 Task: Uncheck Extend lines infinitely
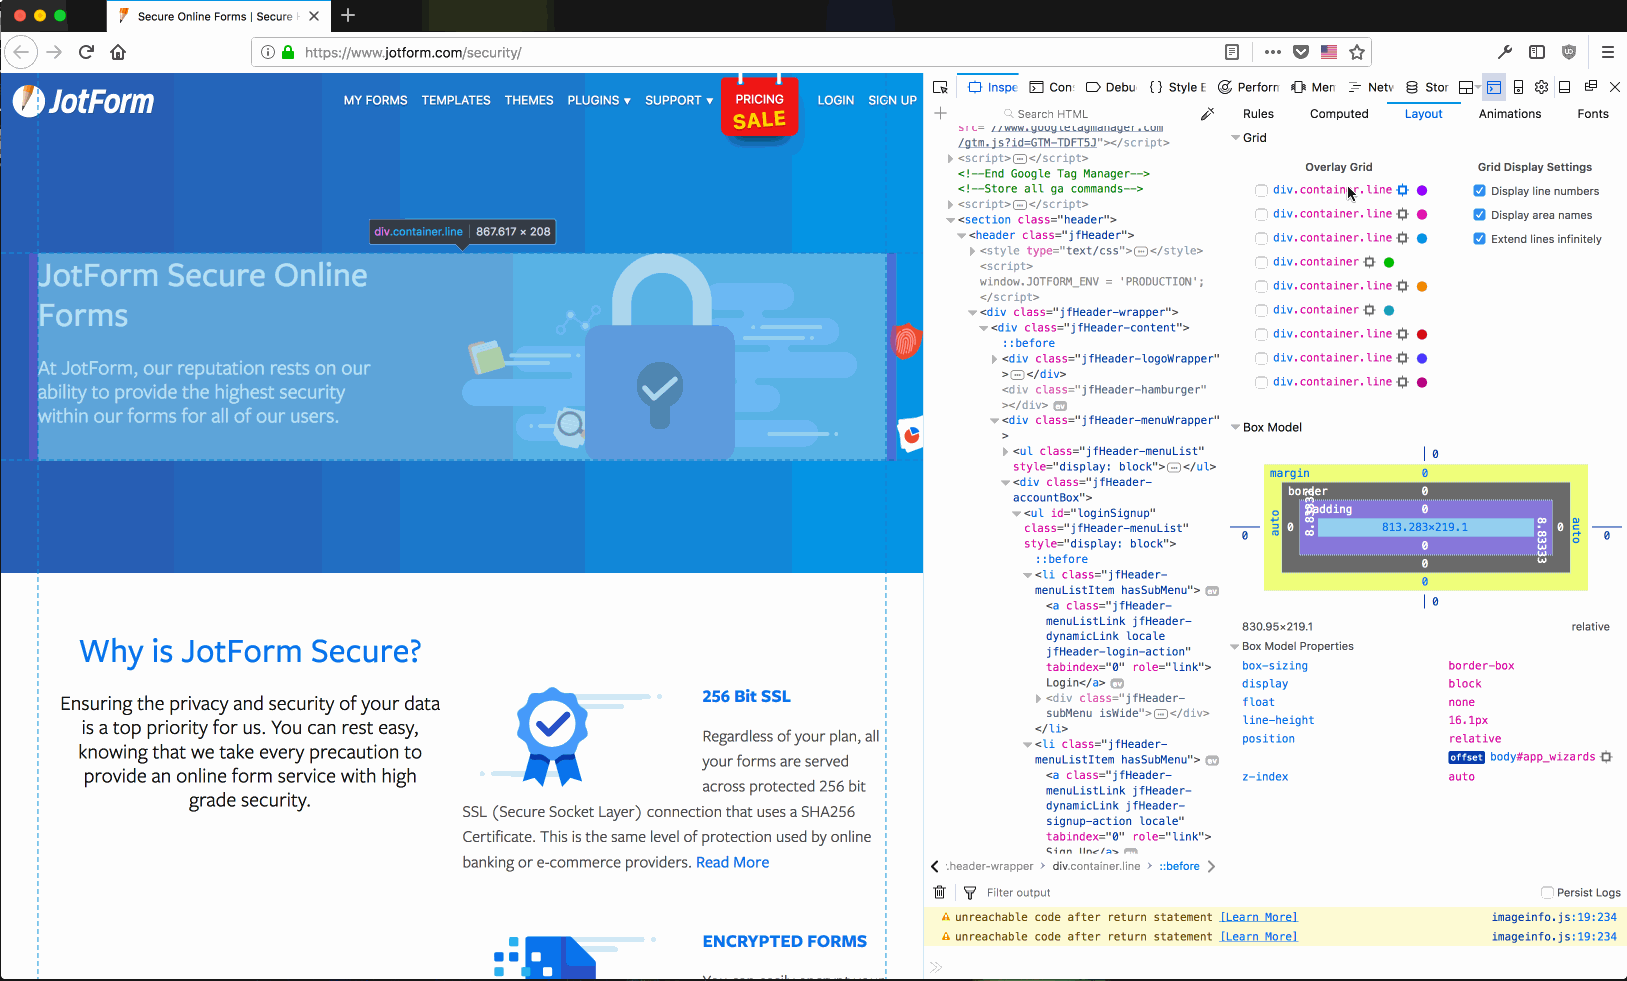click(x=1479, y=239)
